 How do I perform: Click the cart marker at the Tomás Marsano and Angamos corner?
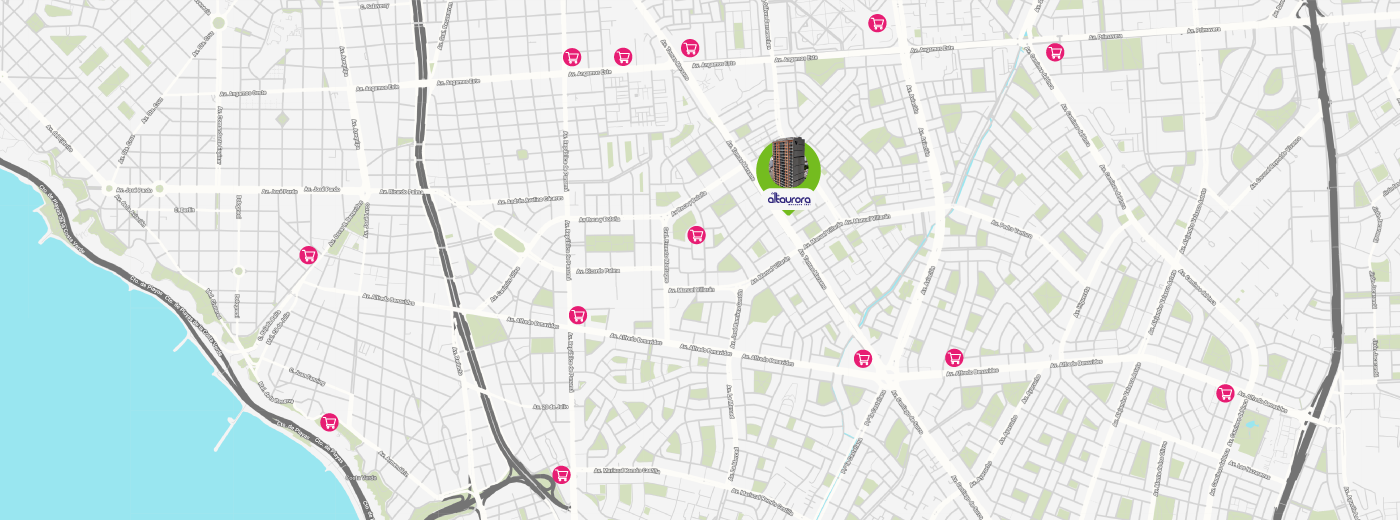pos(690,48)
